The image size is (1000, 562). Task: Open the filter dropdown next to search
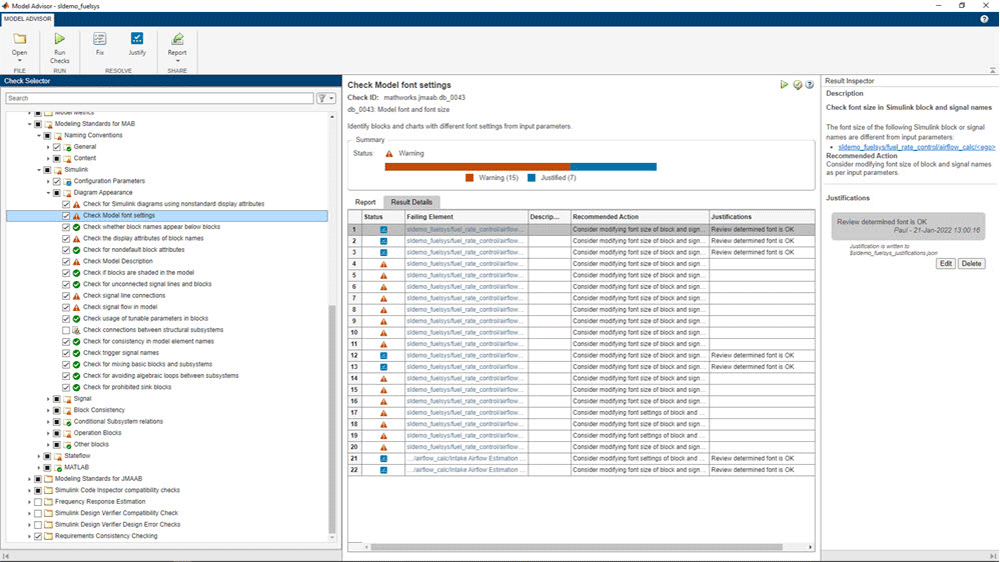tap(325, 99)
